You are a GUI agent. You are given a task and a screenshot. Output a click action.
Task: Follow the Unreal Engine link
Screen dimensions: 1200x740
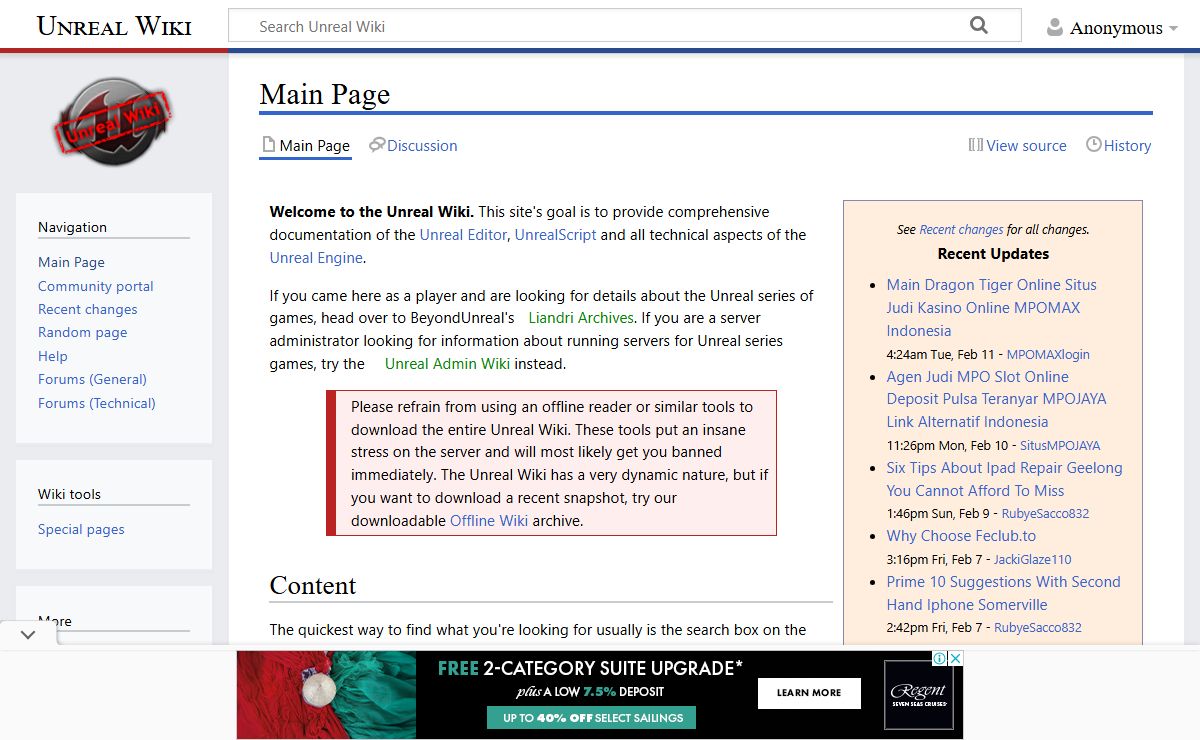point(316,258)
